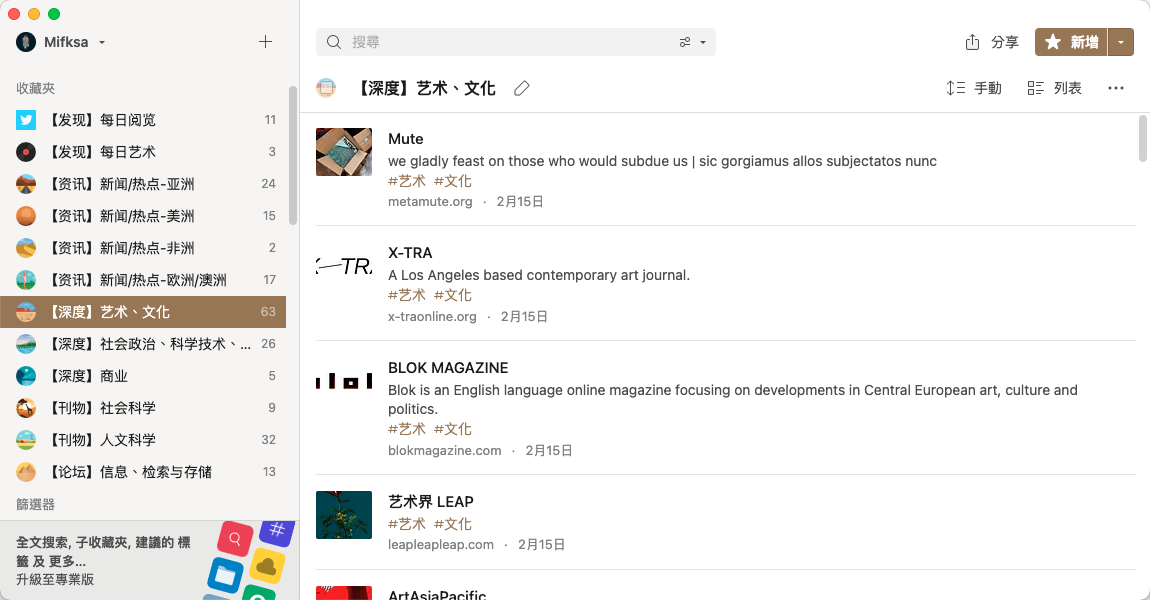Click the share icon next to 分享
The image size is (1150, 600).
click(x=973, y=42)
